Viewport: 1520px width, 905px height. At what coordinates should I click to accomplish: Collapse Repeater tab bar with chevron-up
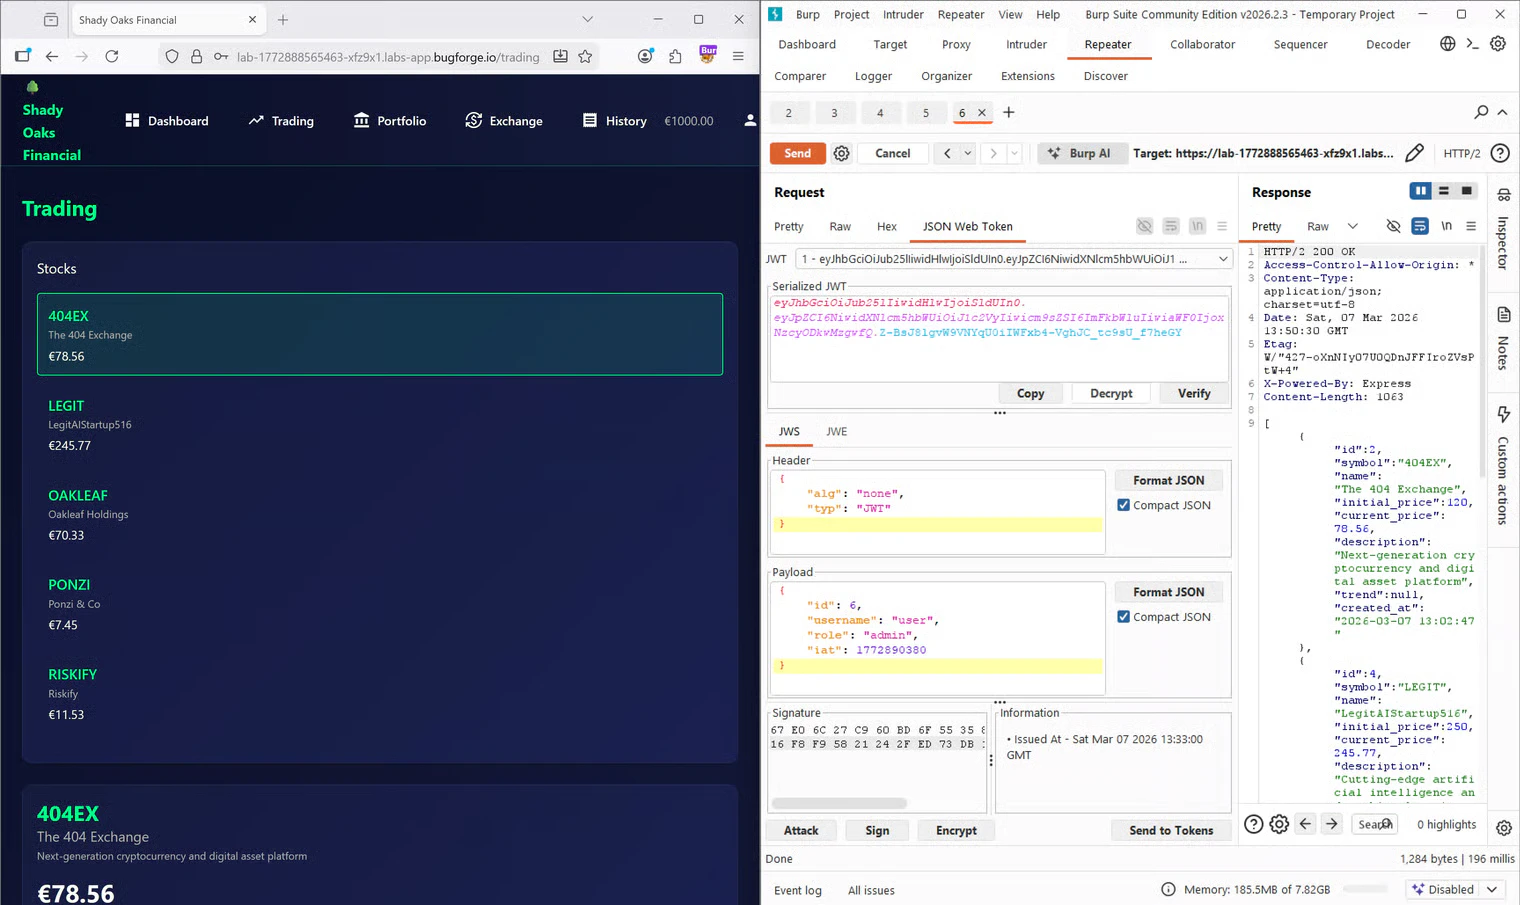1502,112
